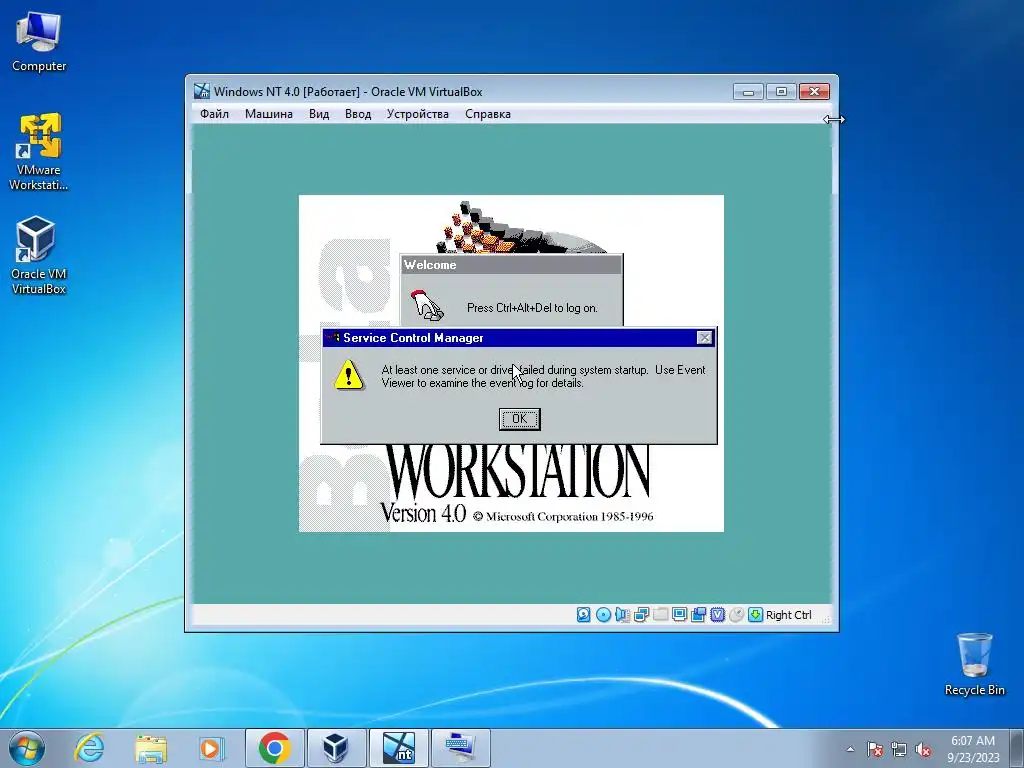Close the Service Control Manager dialog
Image resolution: width=1024 pixels, height=768 pixels.
(704, 338)
